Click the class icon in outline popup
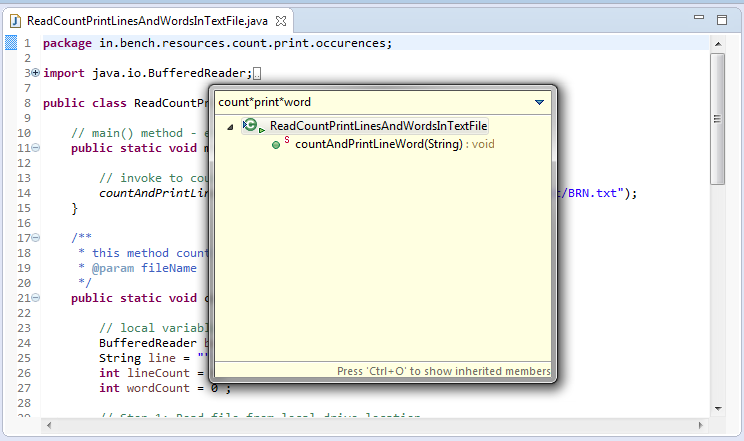The image size is (744, 441). (x=250, y=126)
